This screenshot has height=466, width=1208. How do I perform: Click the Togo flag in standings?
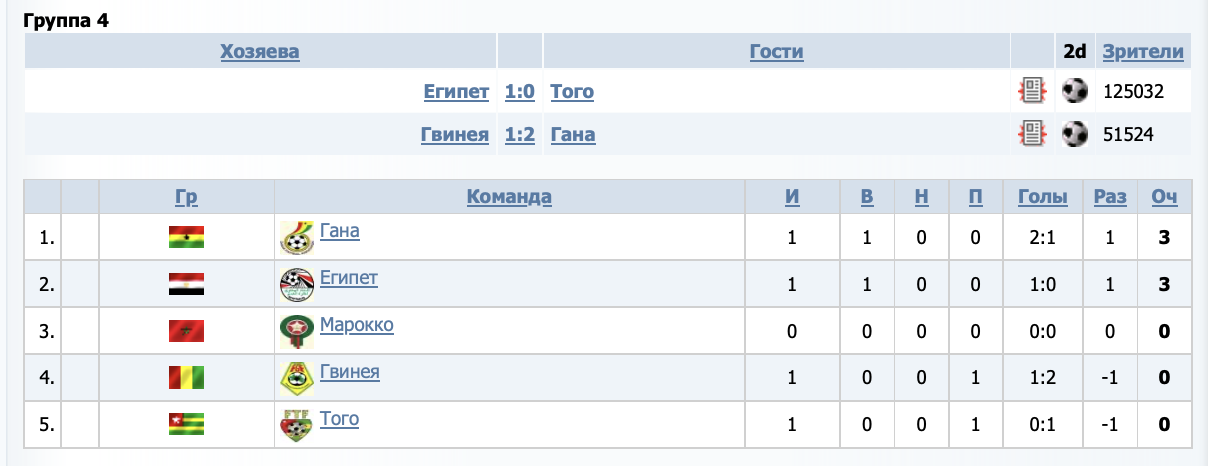[x=186, y=425]
